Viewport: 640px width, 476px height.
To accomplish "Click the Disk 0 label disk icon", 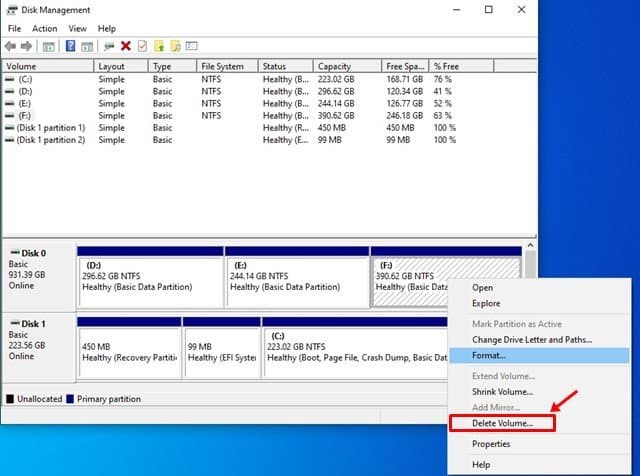I will point(15,253).
